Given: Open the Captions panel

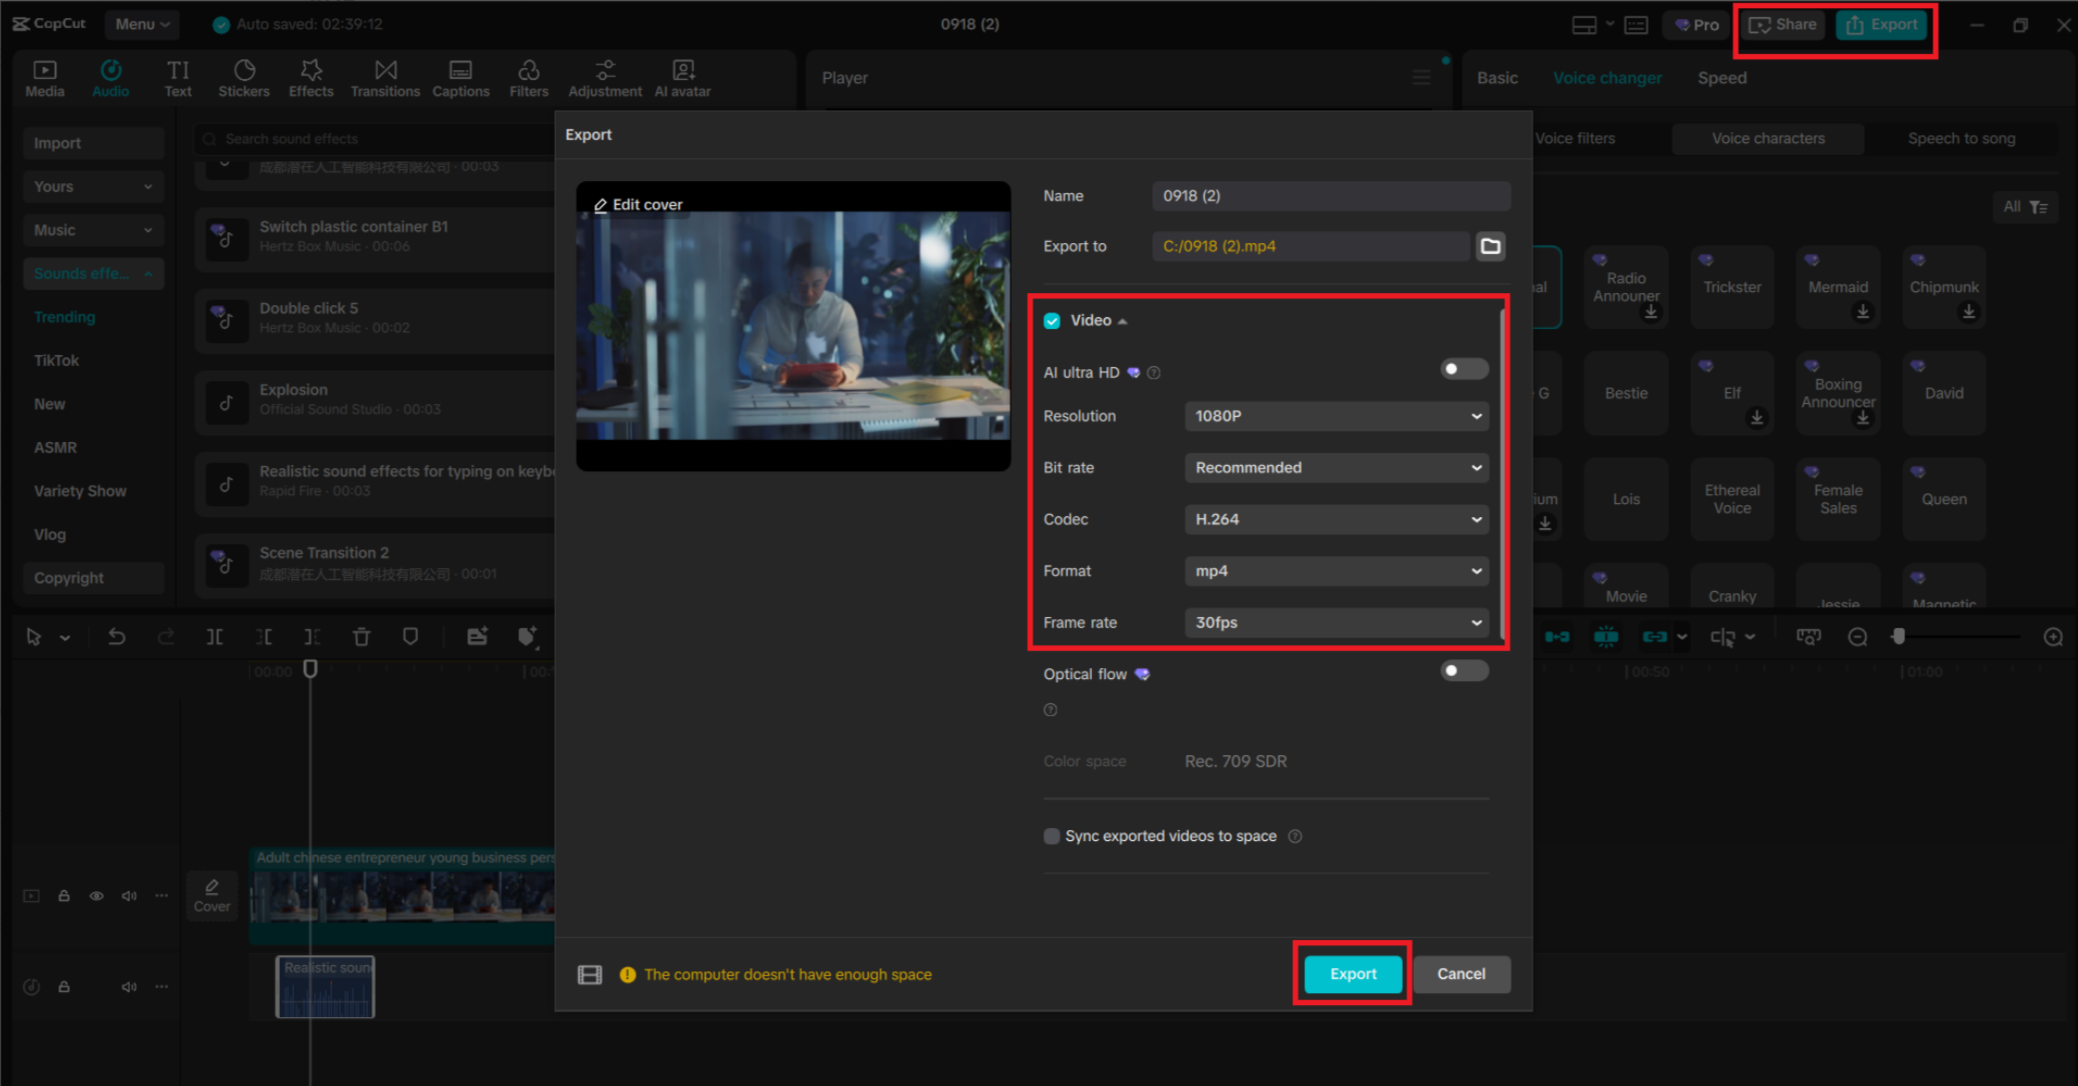Looking at the screenshot, I should coord(460,78).
